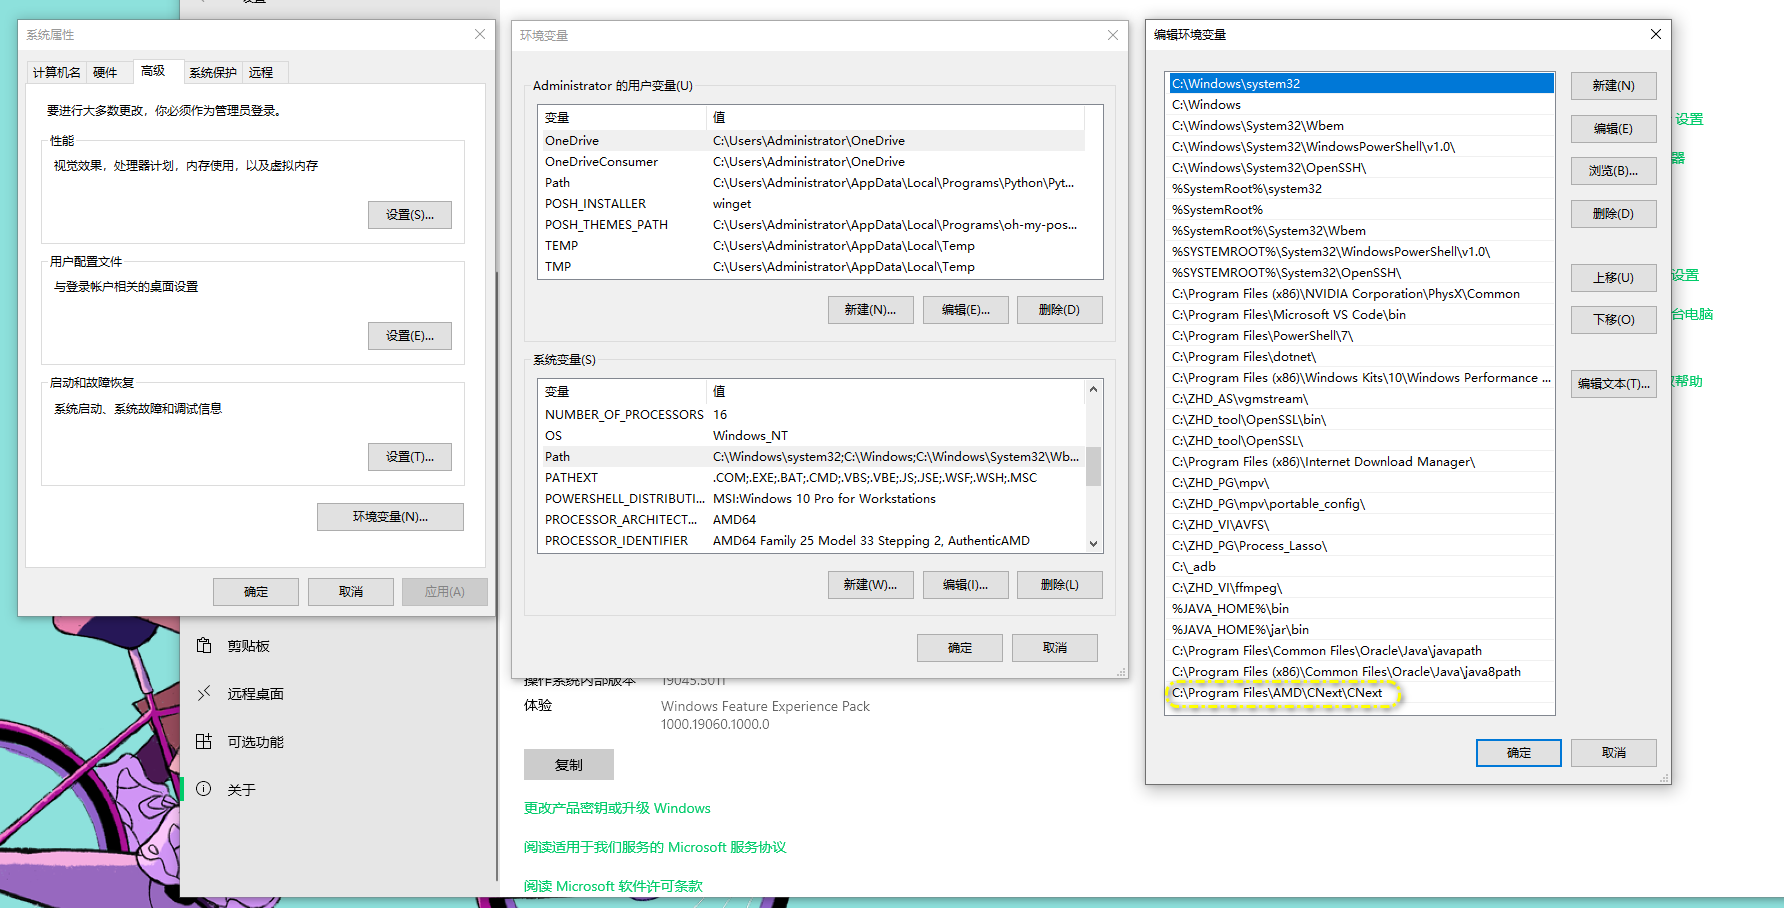Open the 系统保护 tab
This screenshot has height=908, width=1784.
tap(213, 72)
